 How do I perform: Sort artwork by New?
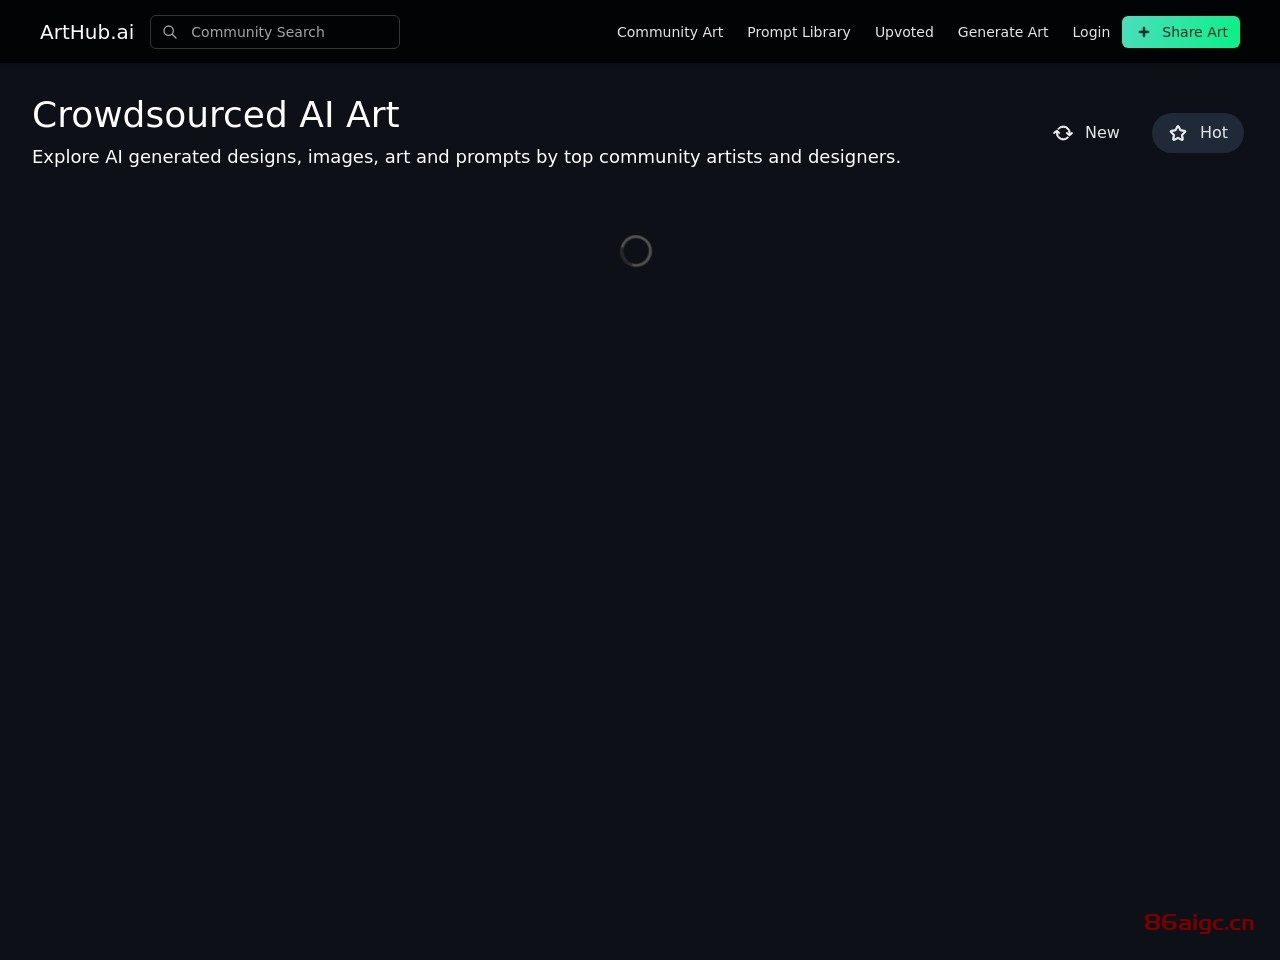point(1086,133)
